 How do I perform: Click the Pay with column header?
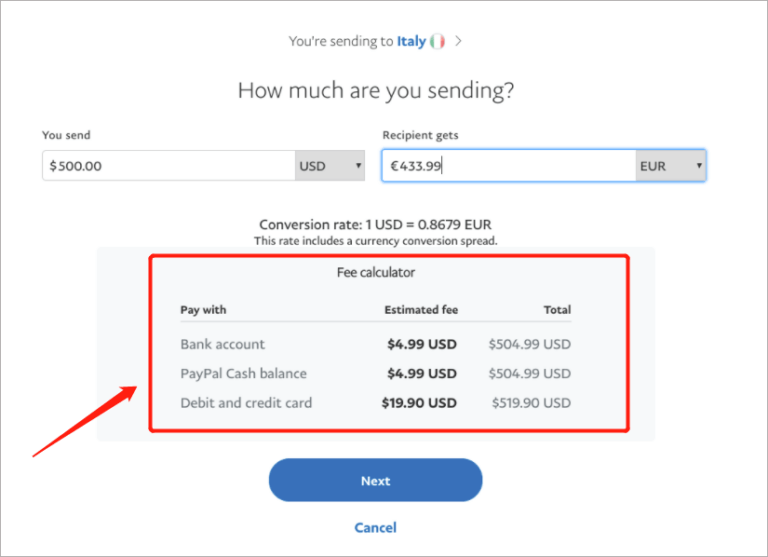[x=203, y=310]
